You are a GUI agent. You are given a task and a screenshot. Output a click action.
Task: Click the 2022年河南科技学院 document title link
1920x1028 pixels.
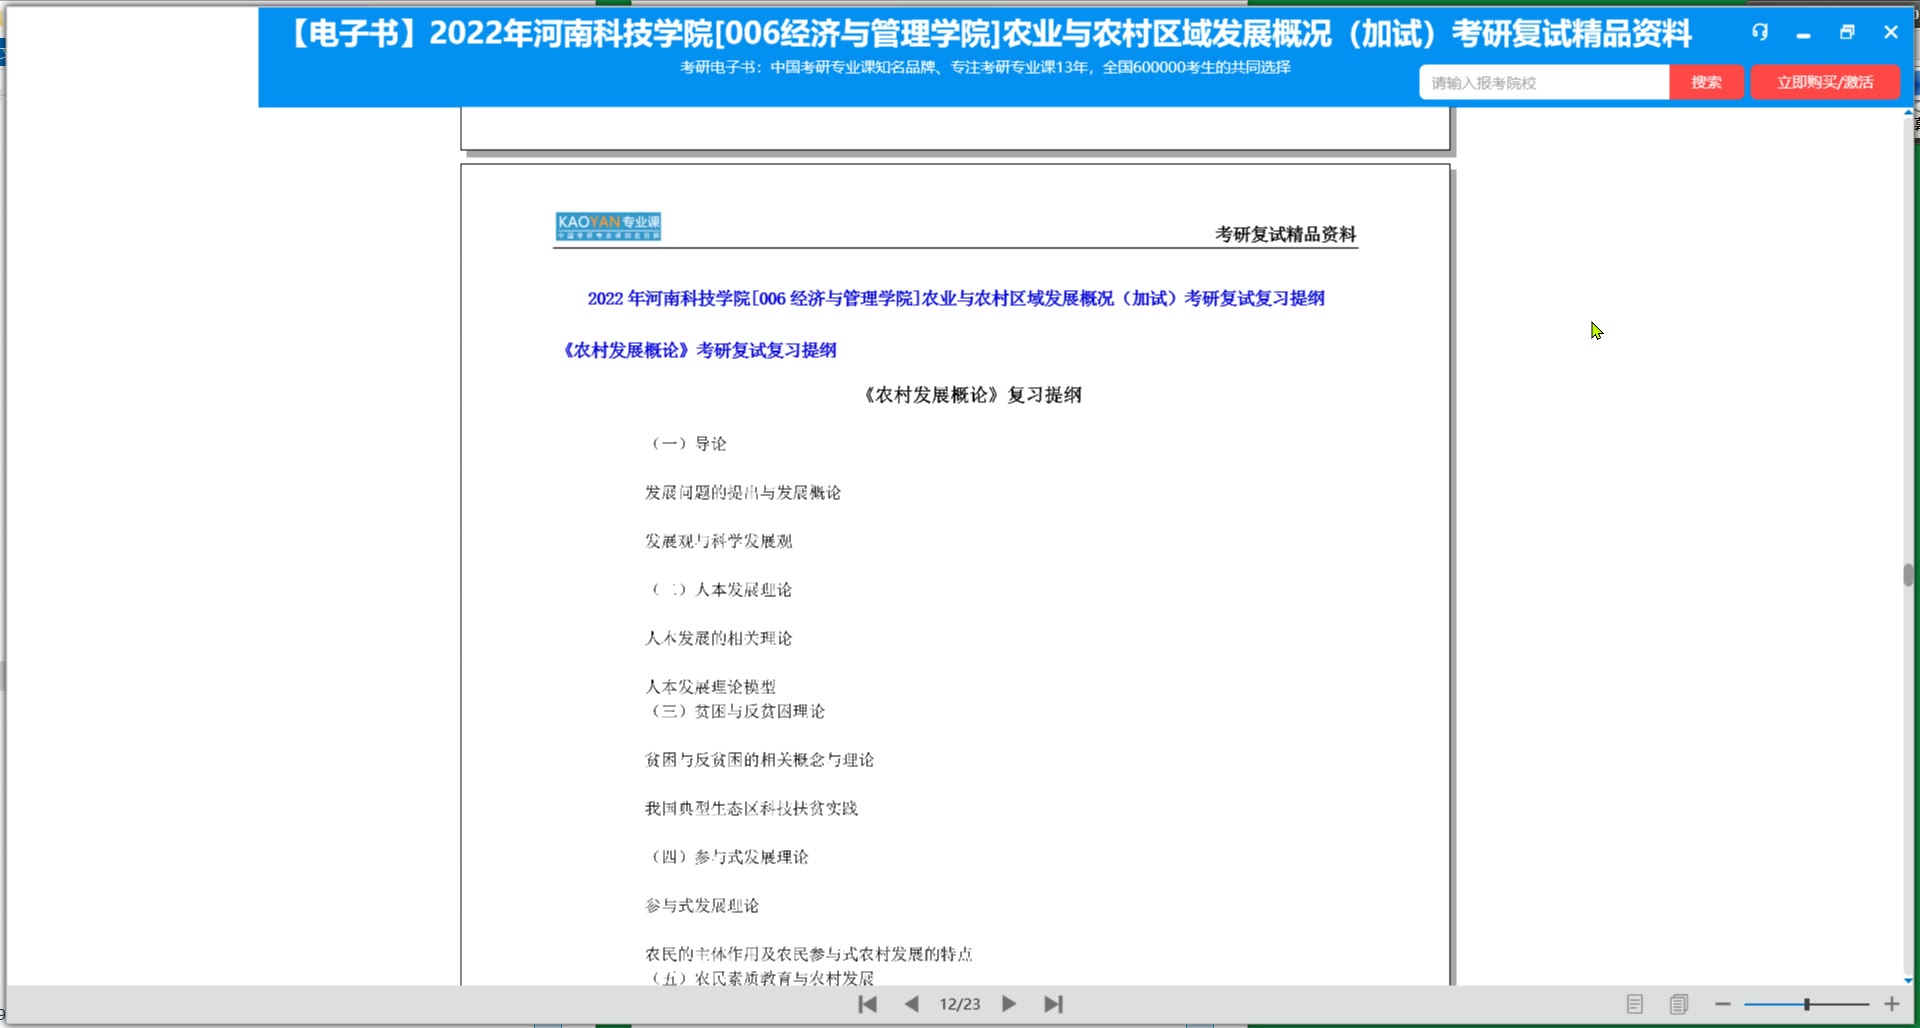point(954,297)
